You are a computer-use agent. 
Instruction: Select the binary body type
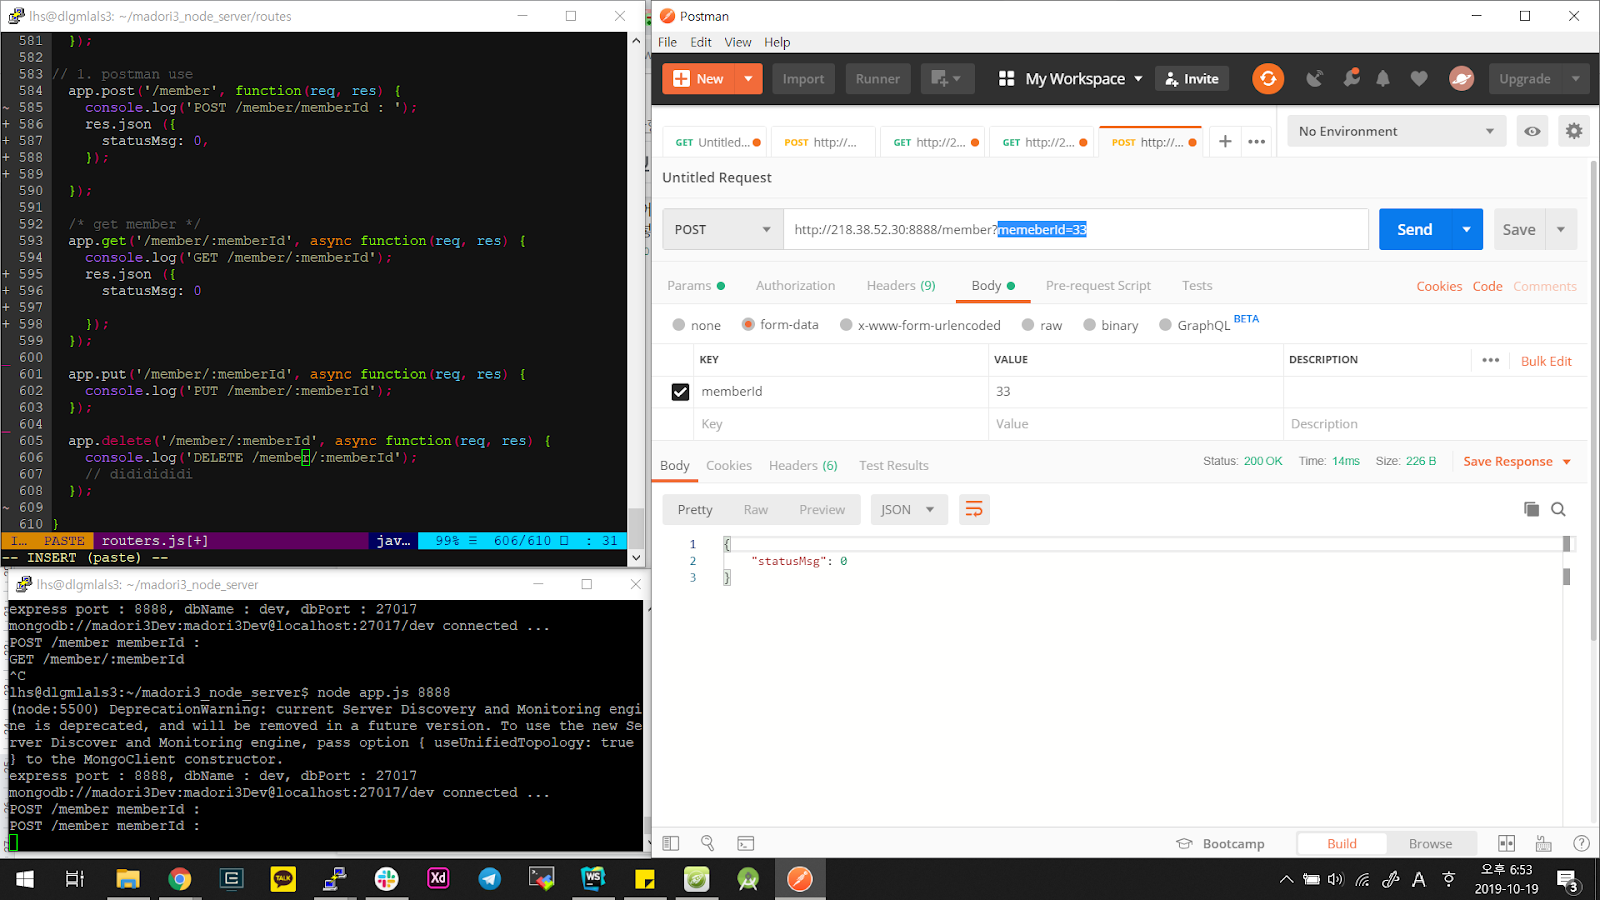pyautogui.click(x=1090, y=325)
